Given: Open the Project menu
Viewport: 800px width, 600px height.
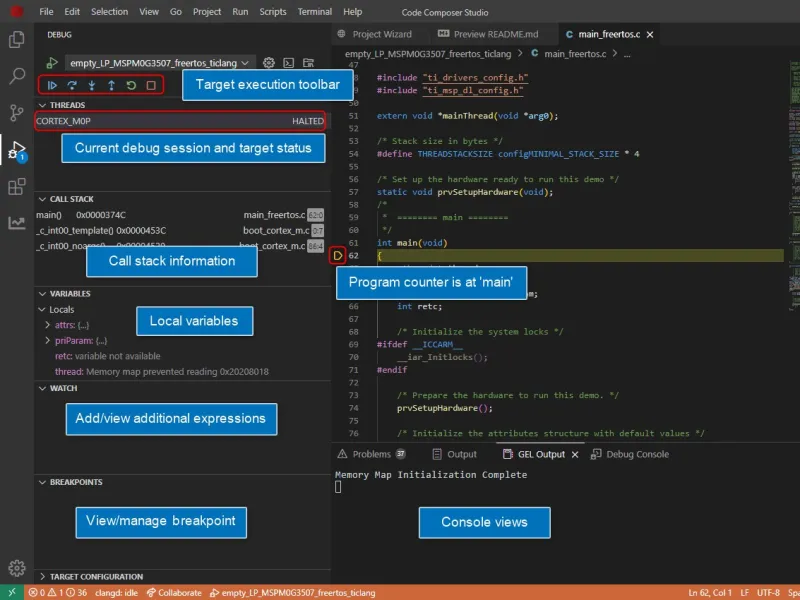Looking at the screenshot, I should click(207, 12).
